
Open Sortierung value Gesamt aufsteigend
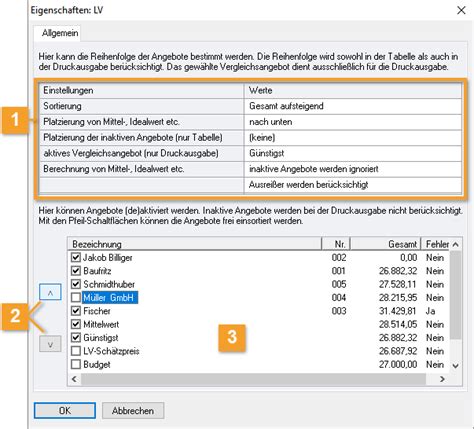353,106
